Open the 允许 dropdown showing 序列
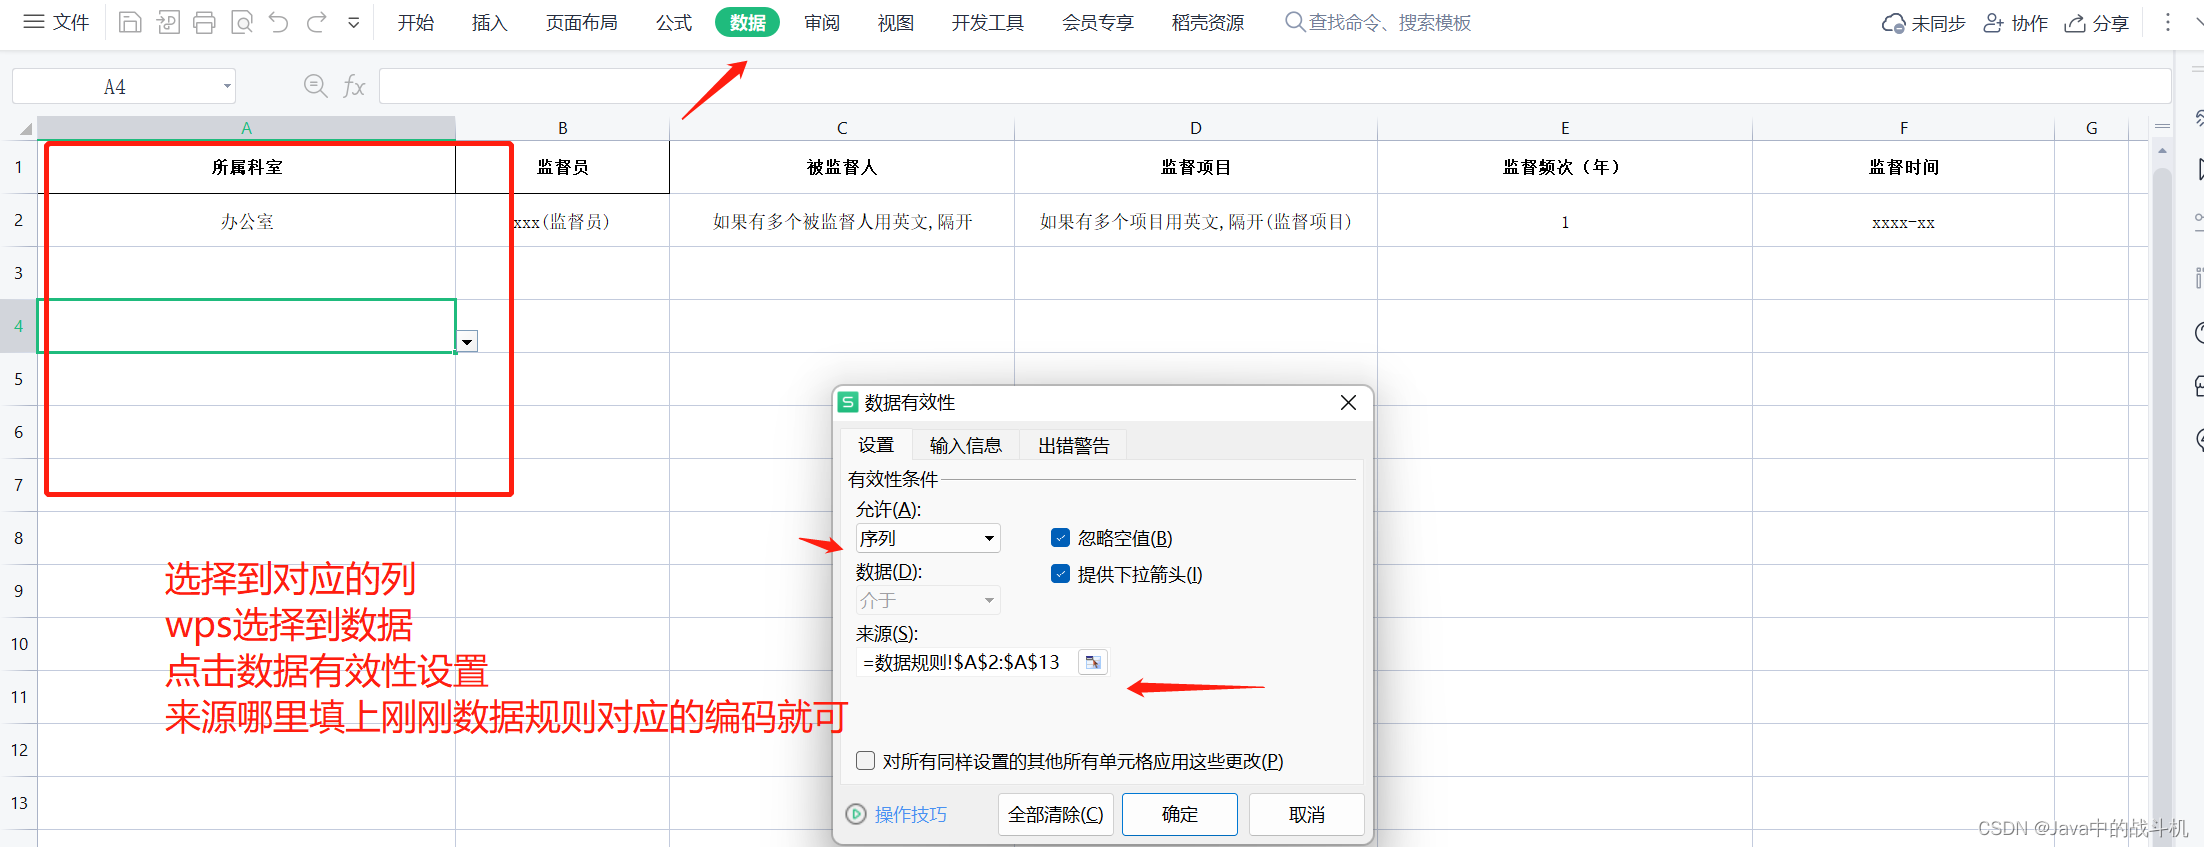Viewport: 2204px width, 847px height. click(928, 538)
